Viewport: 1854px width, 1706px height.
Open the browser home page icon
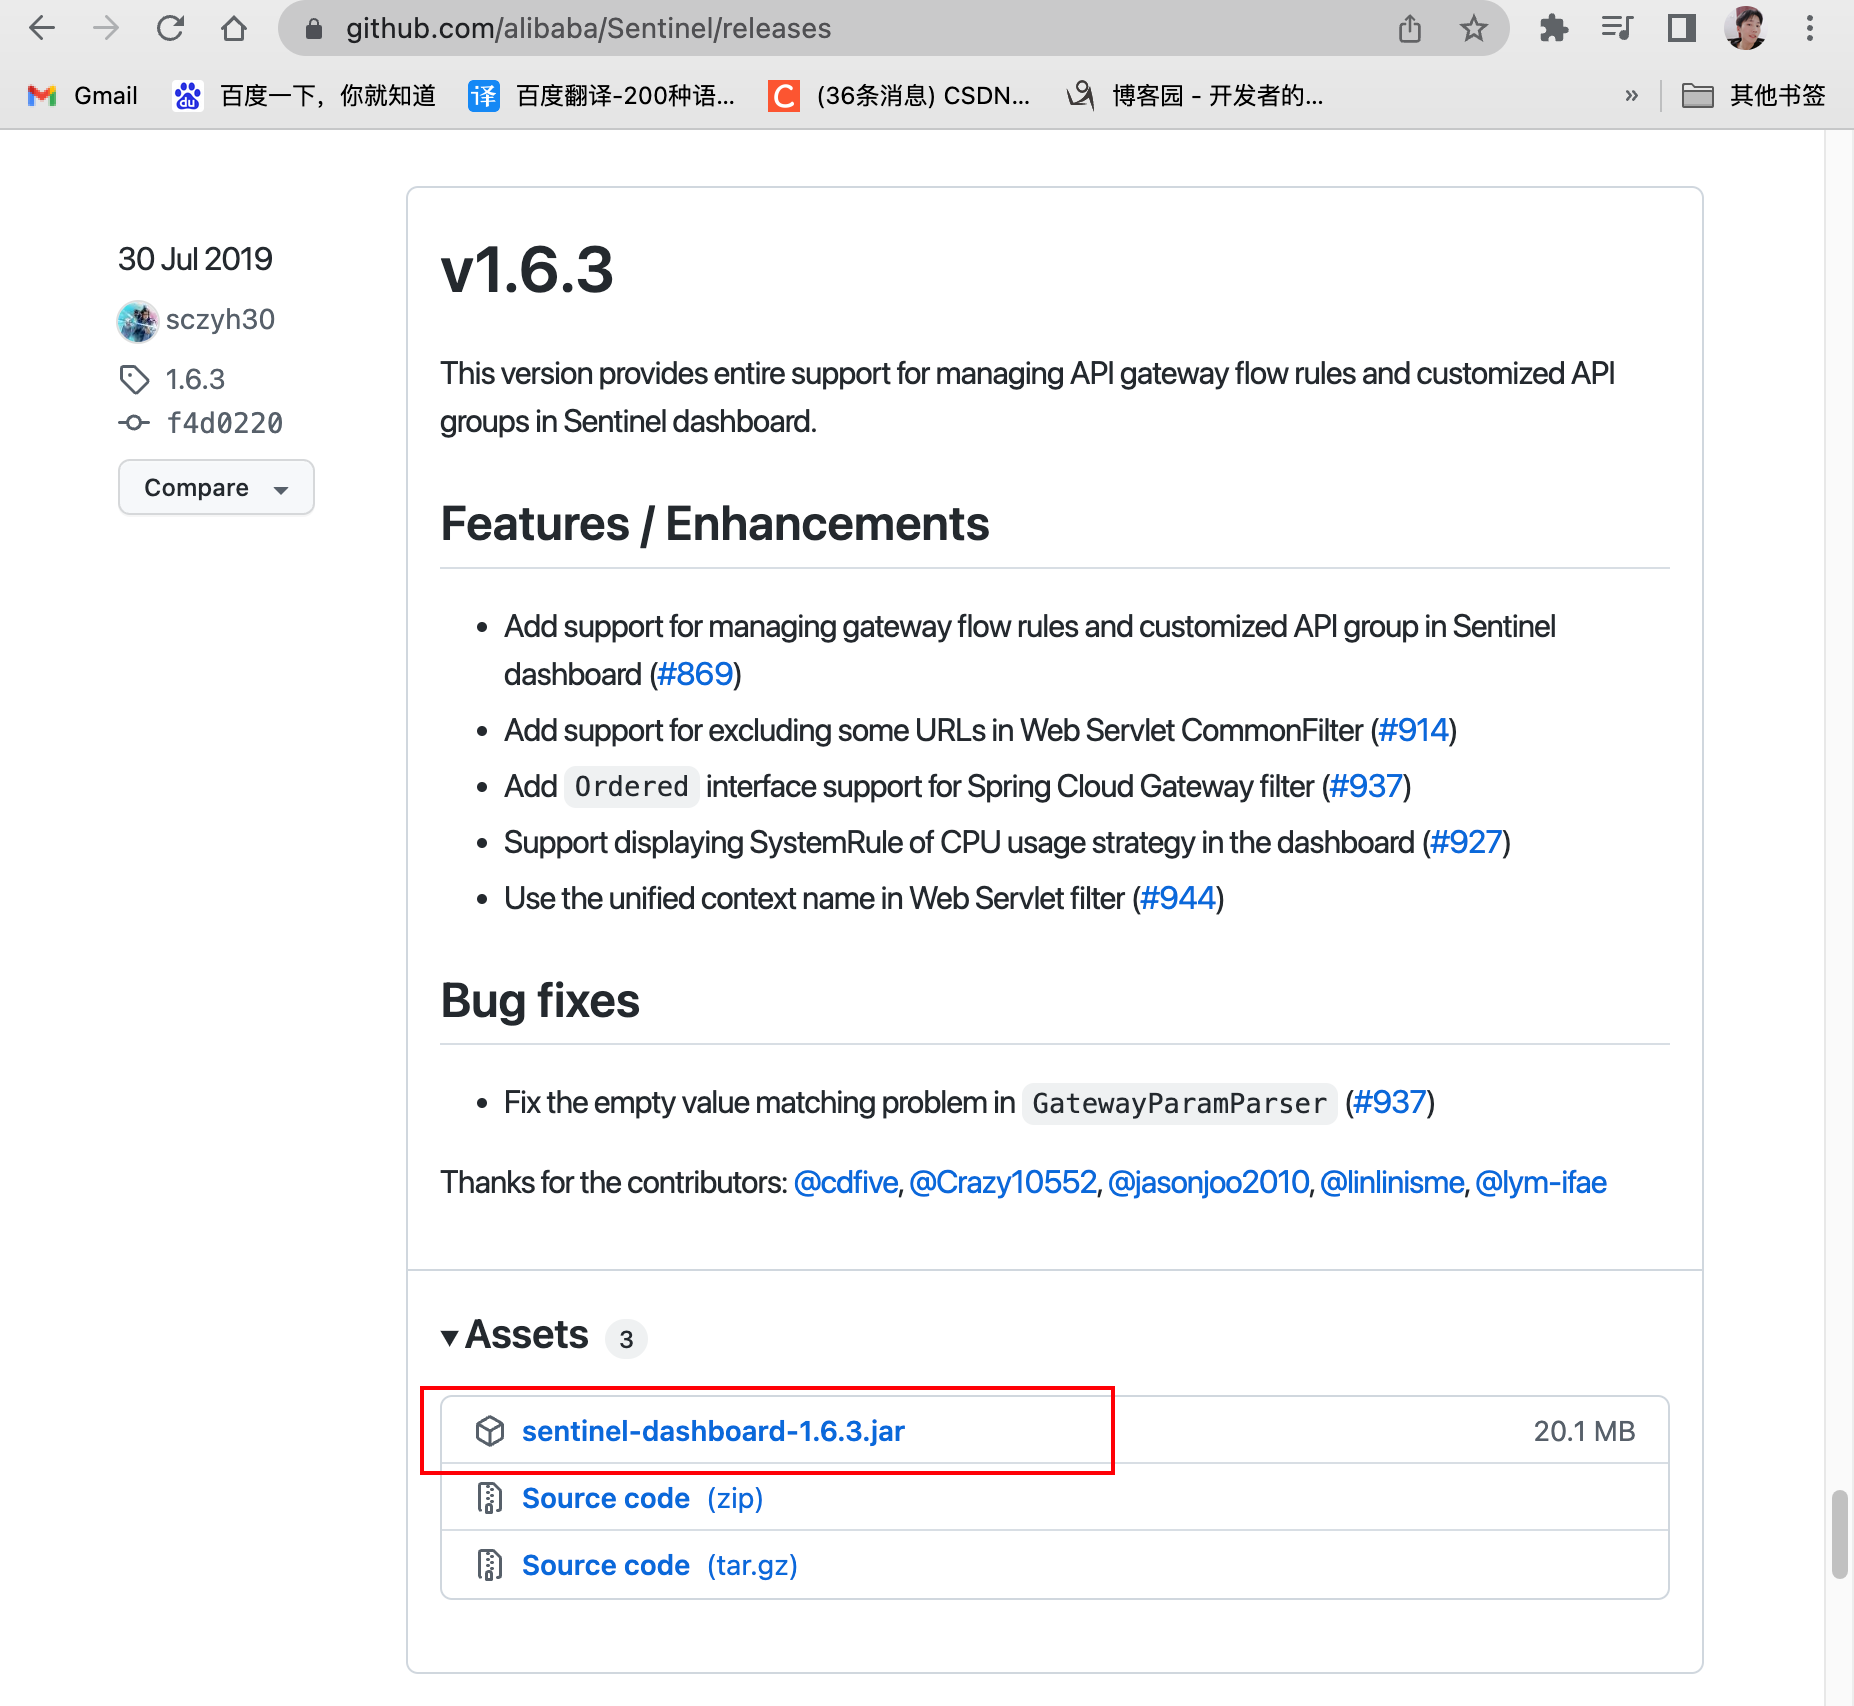pyautogui.click(x=234, y=28)
